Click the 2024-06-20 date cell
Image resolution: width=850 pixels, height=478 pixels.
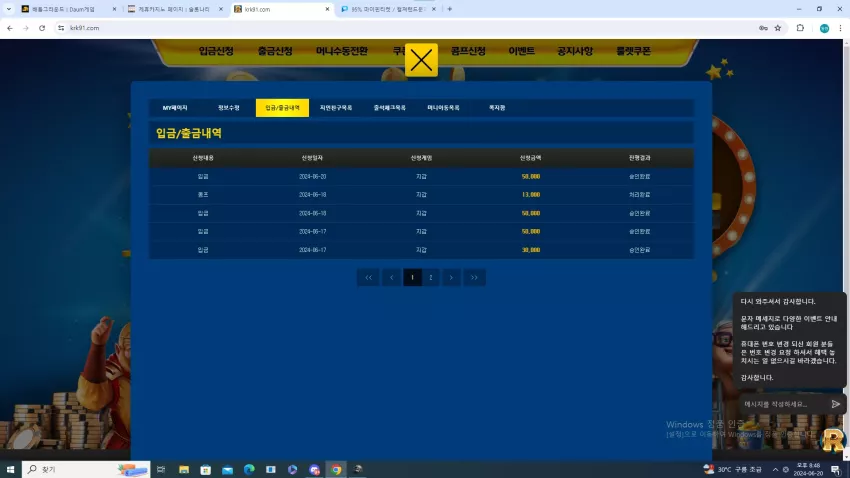pyautogui.click(x=312, y=177)
